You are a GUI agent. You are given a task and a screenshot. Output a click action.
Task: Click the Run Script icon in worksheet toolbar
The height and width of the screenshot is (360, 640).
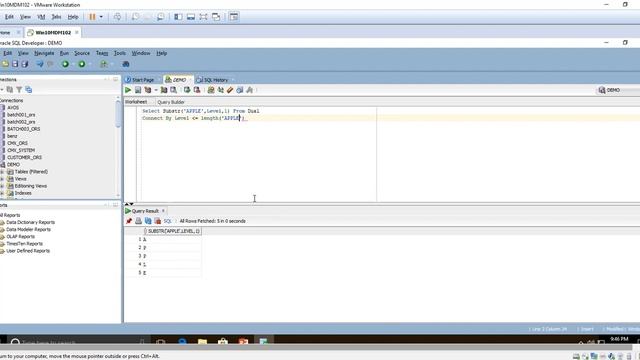coord(138,90)
